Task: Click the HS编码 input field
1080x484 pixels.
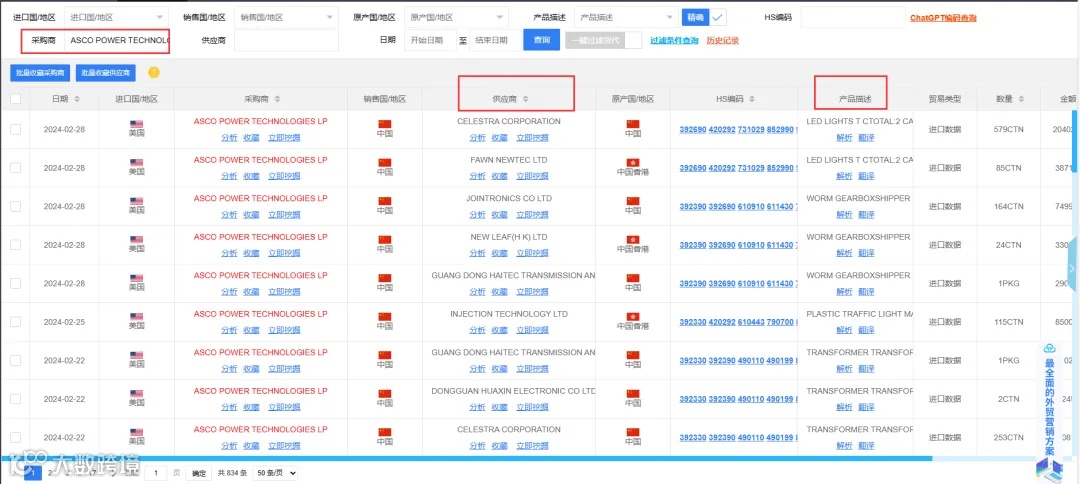Action: tap(853, 17)
